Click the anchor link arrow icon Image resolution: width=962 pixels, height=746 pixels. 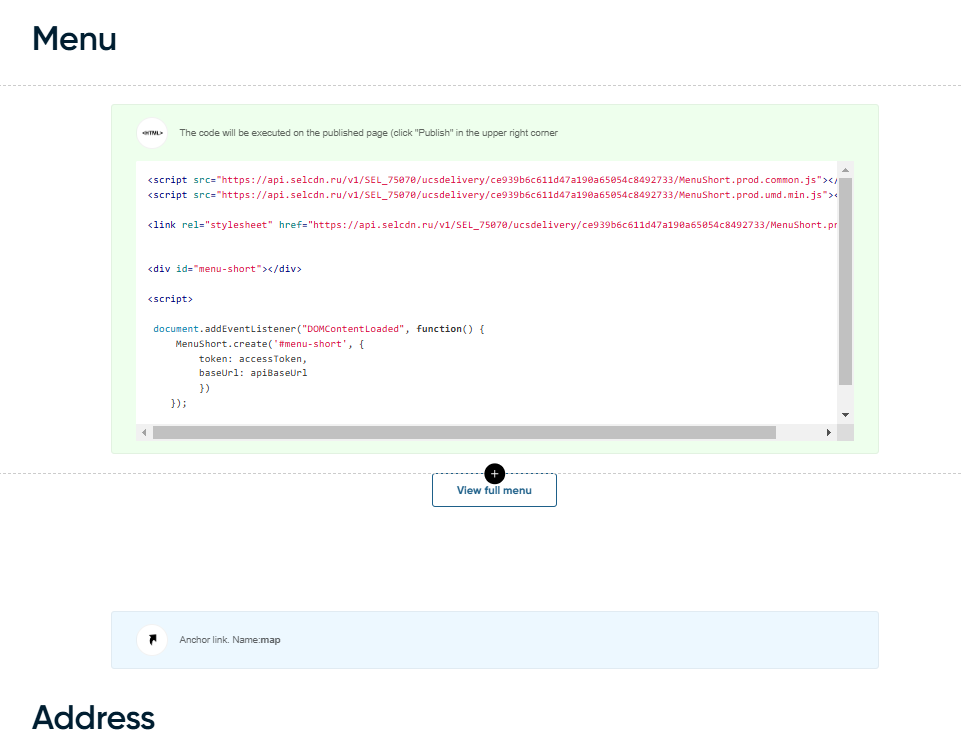coord(152,640)
